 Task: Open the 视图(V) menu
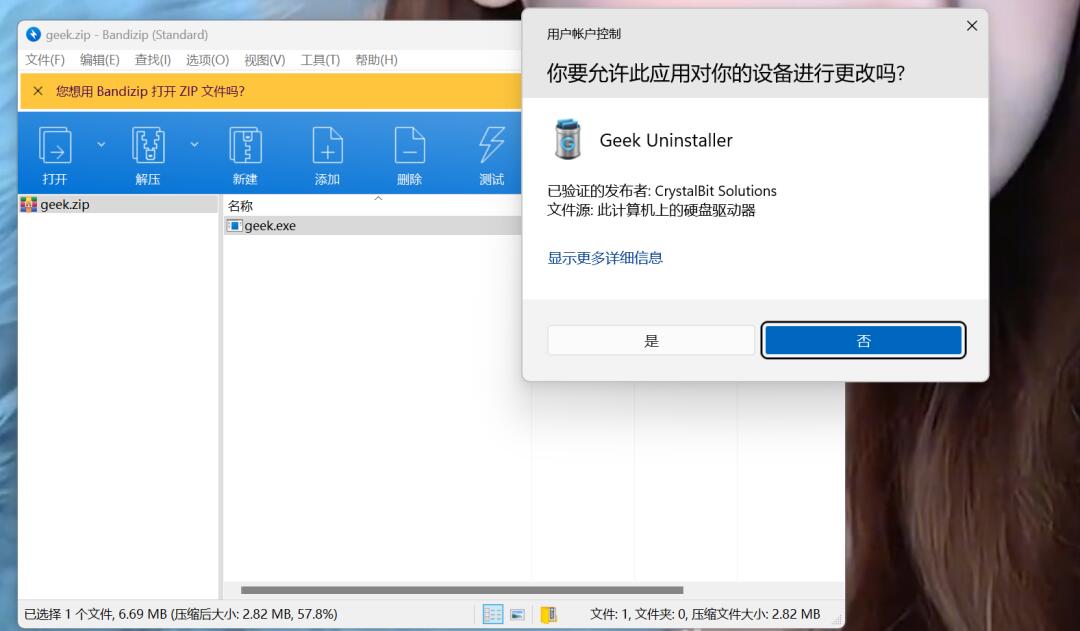click(x=264, y=60)
